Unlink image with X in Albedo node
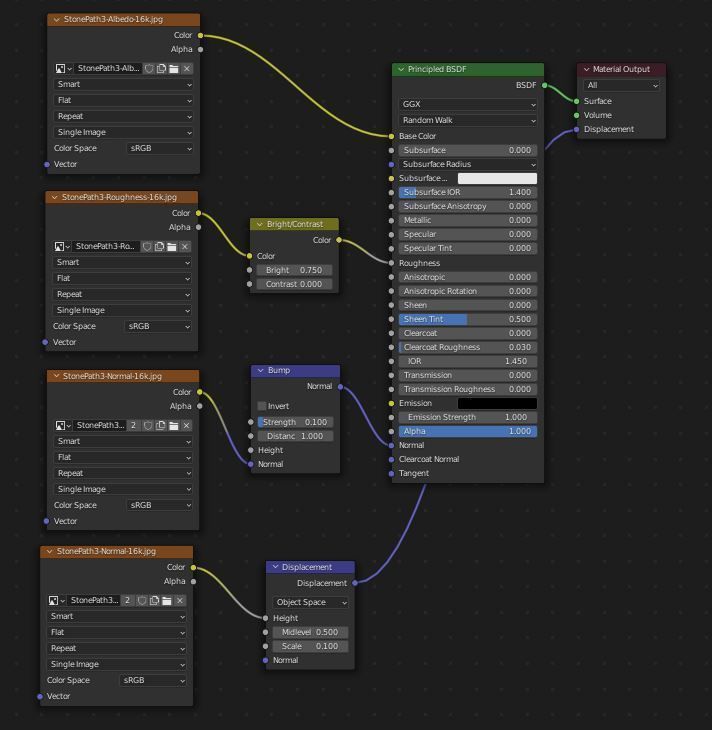This screenshot has width=712, height=730. [187, 68]
